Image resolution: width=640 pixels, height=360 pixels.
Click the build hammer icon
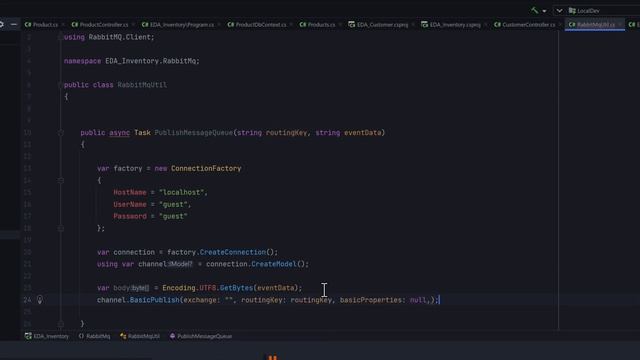pyautogui.click(x=534, y=10)
